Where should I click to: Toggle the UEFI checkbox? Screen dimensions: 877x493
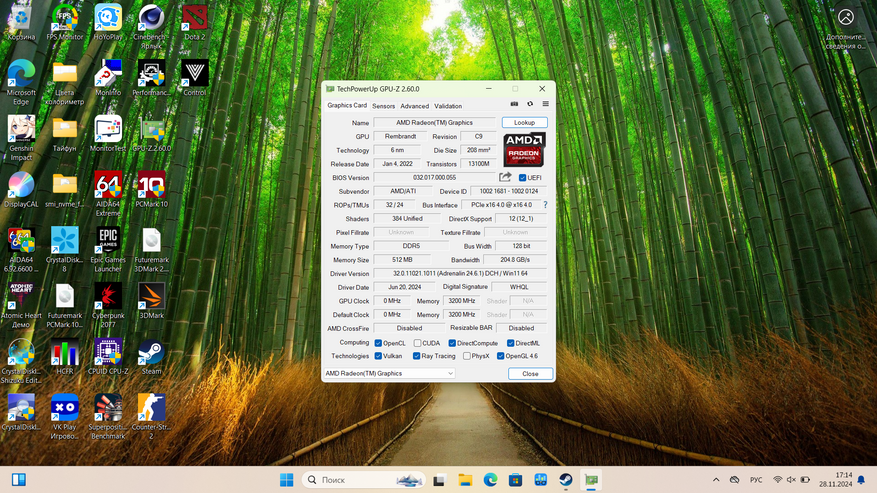tap(522, 178)
